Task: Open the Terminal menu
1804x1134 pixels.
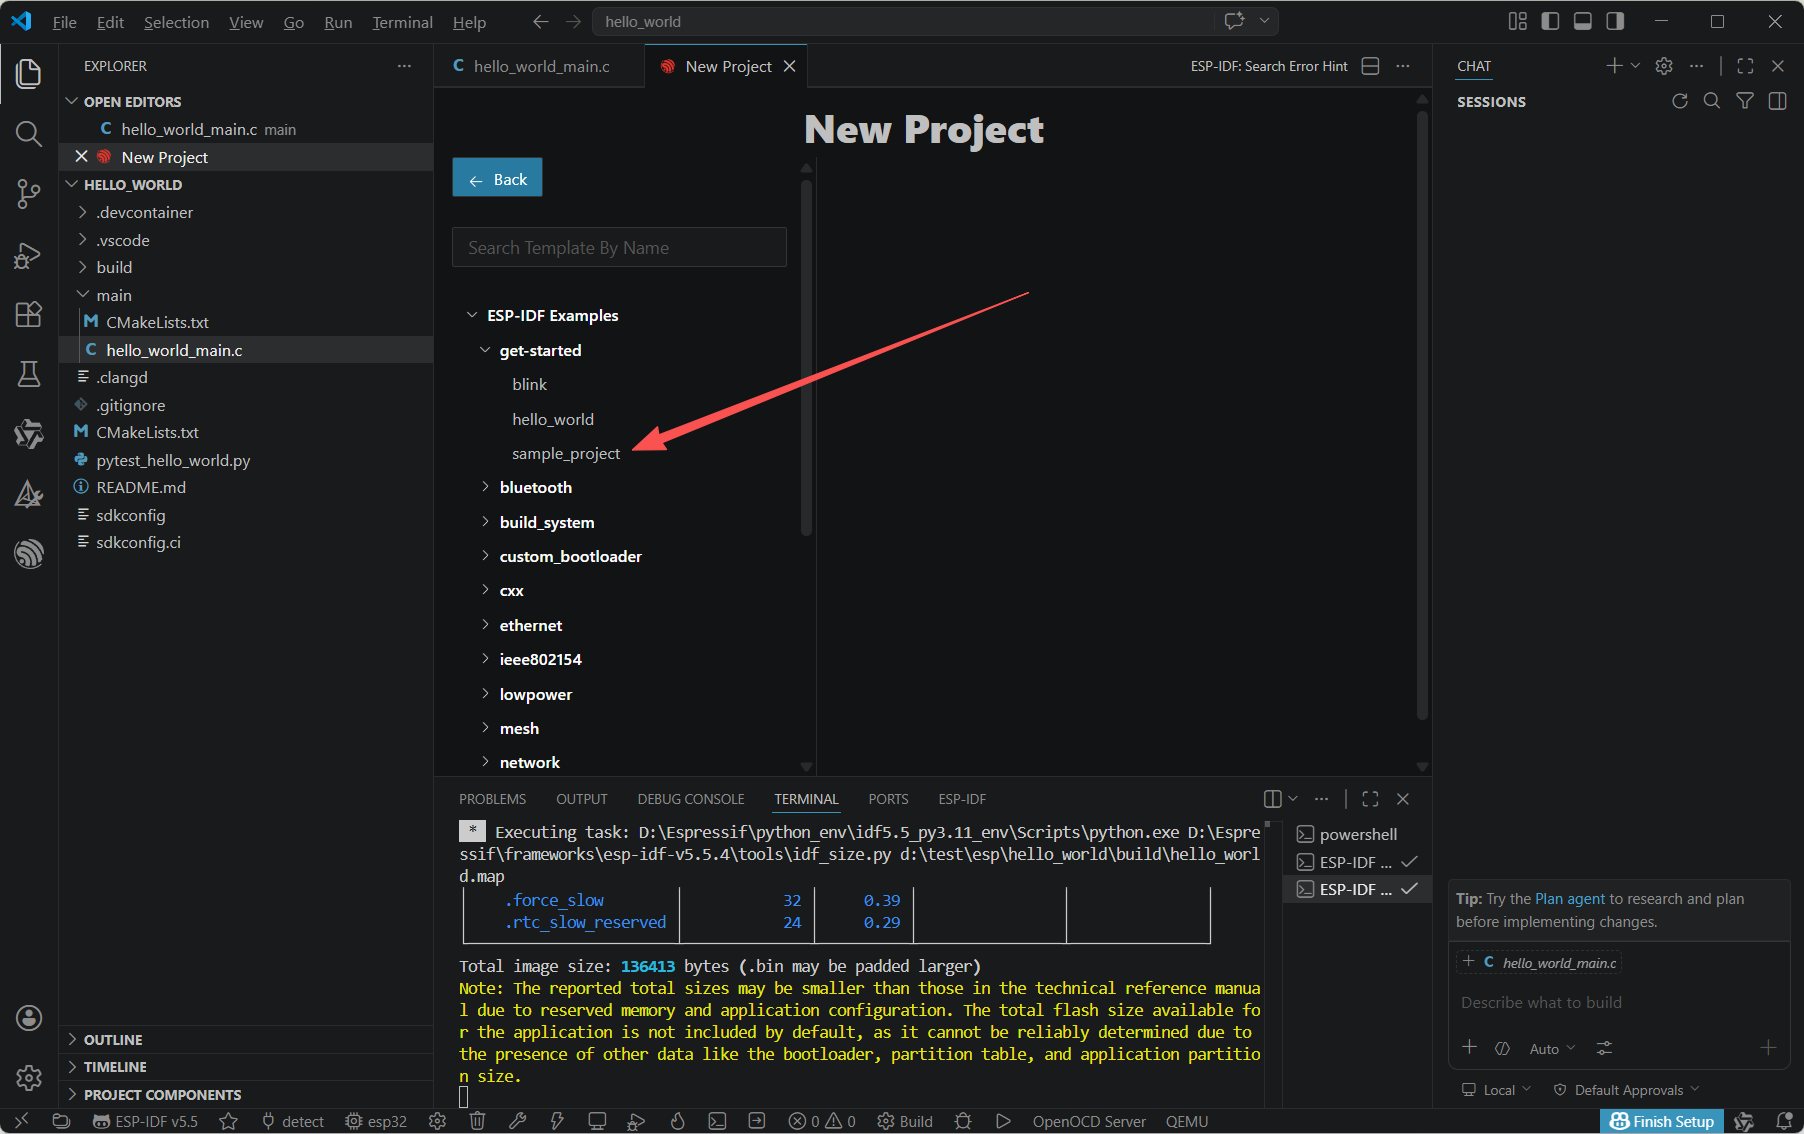Action: point(402,22)
